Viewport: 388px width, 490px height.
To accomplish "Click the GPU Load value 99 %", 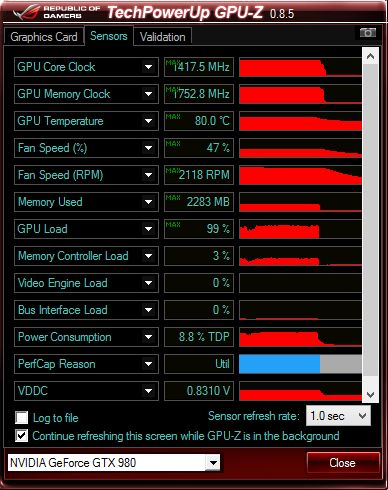I will tap(199, 229).
